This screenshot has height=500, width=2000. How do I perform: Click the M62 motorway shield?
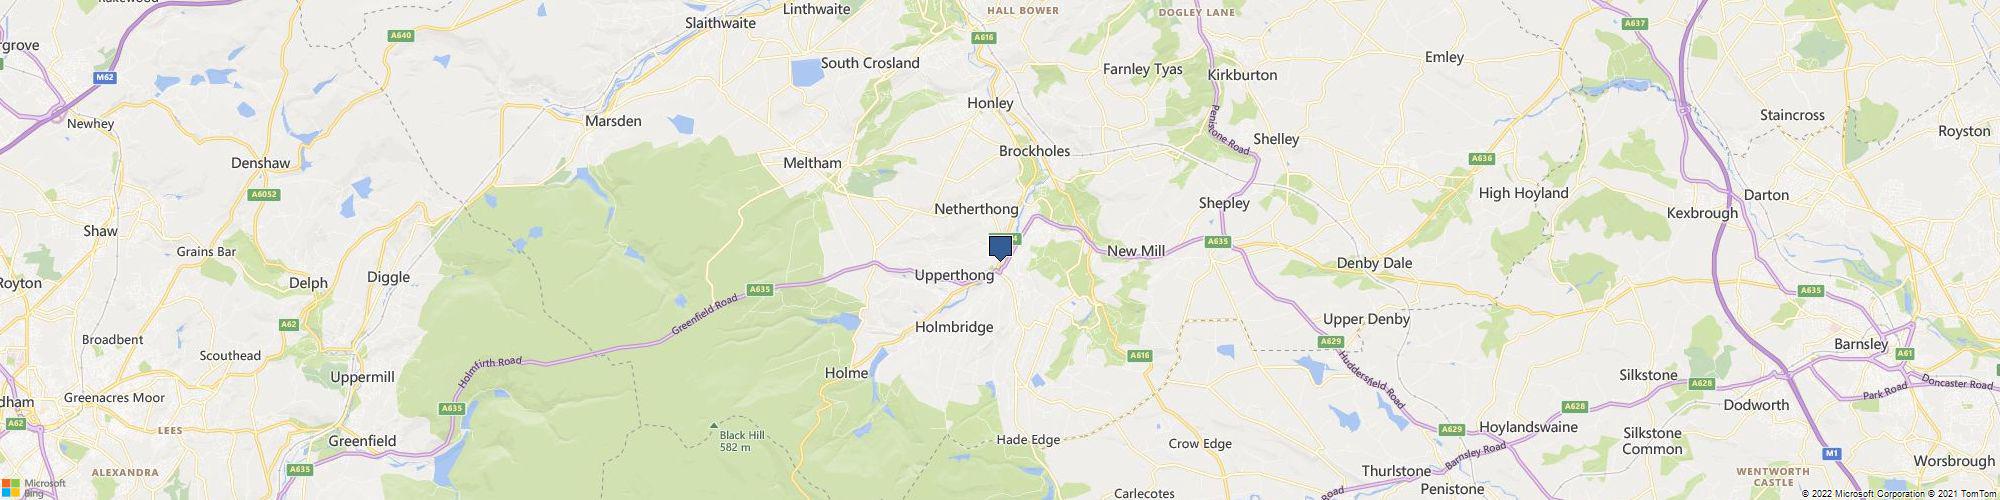[x=105, y=76]
